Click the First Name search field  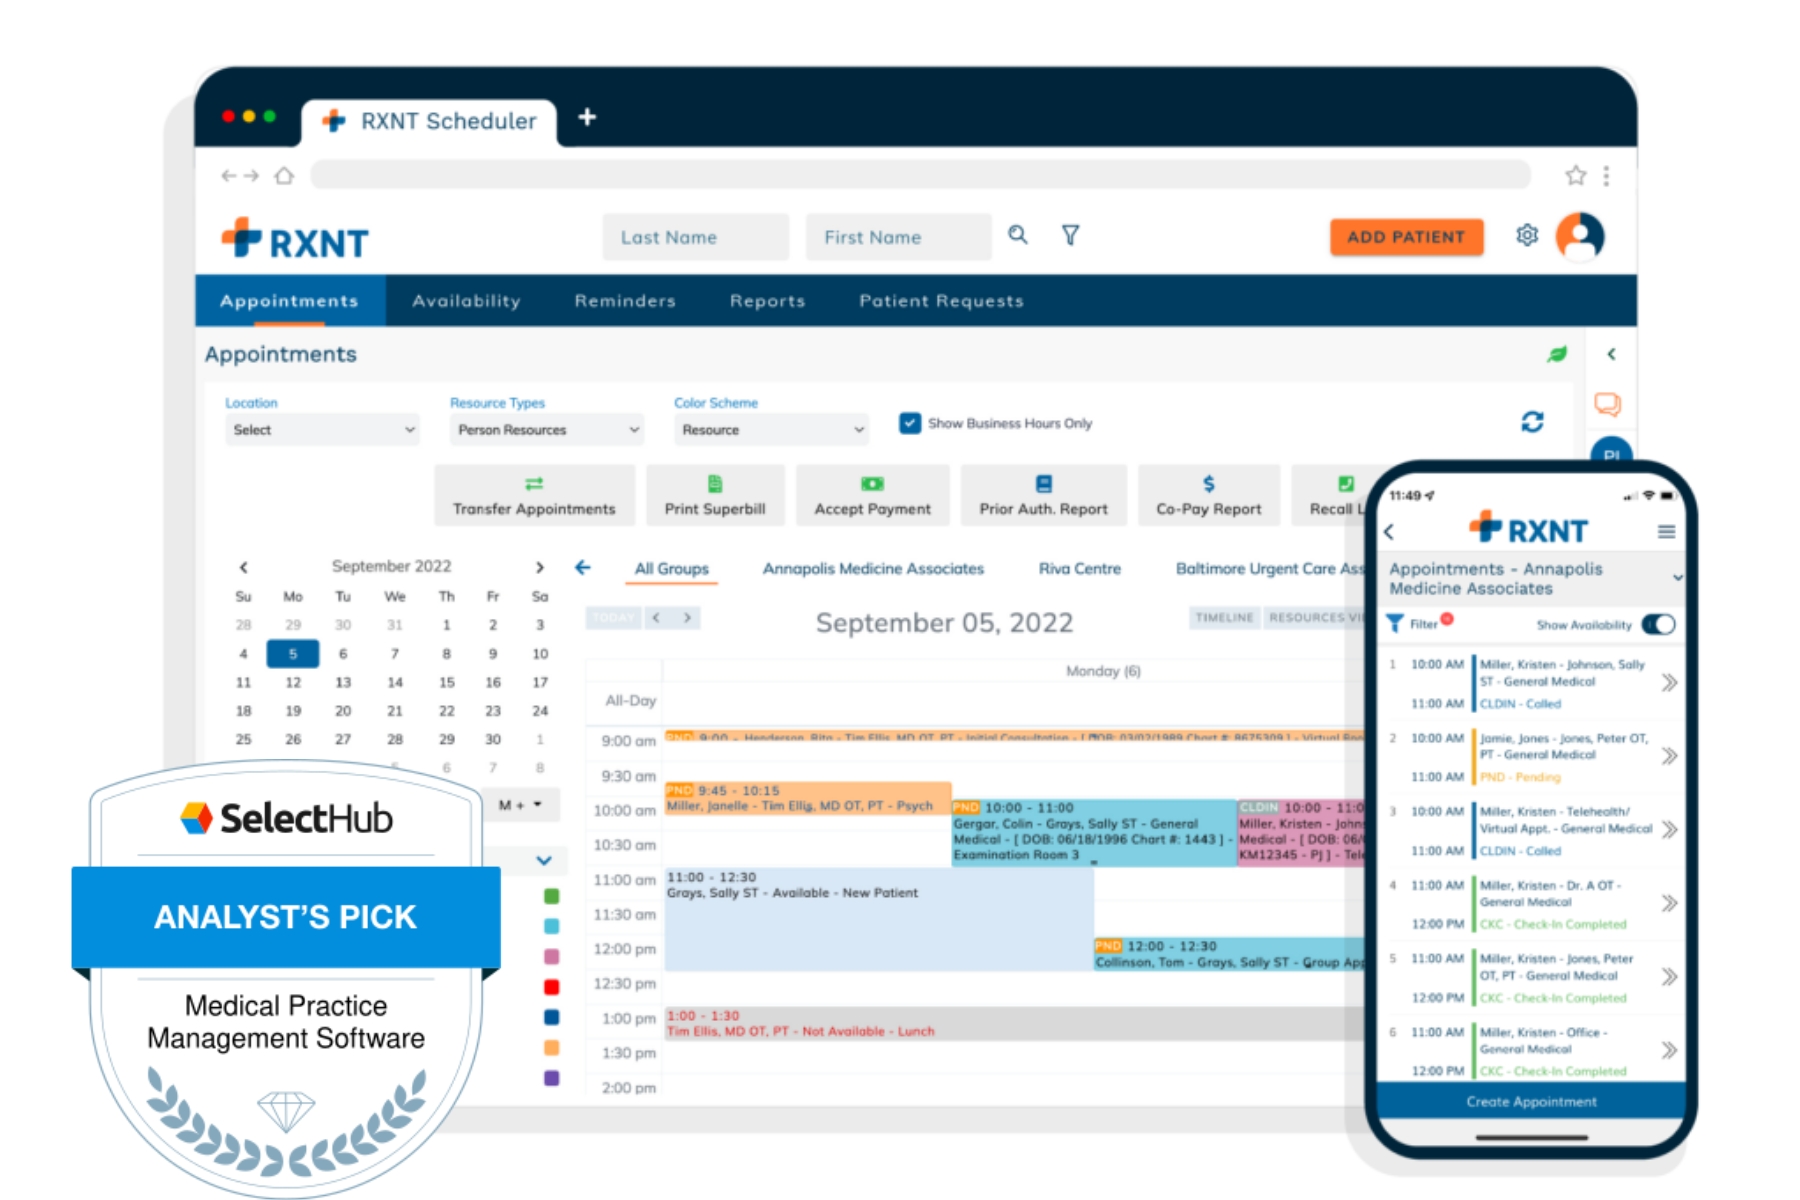[x=898, y=237]
